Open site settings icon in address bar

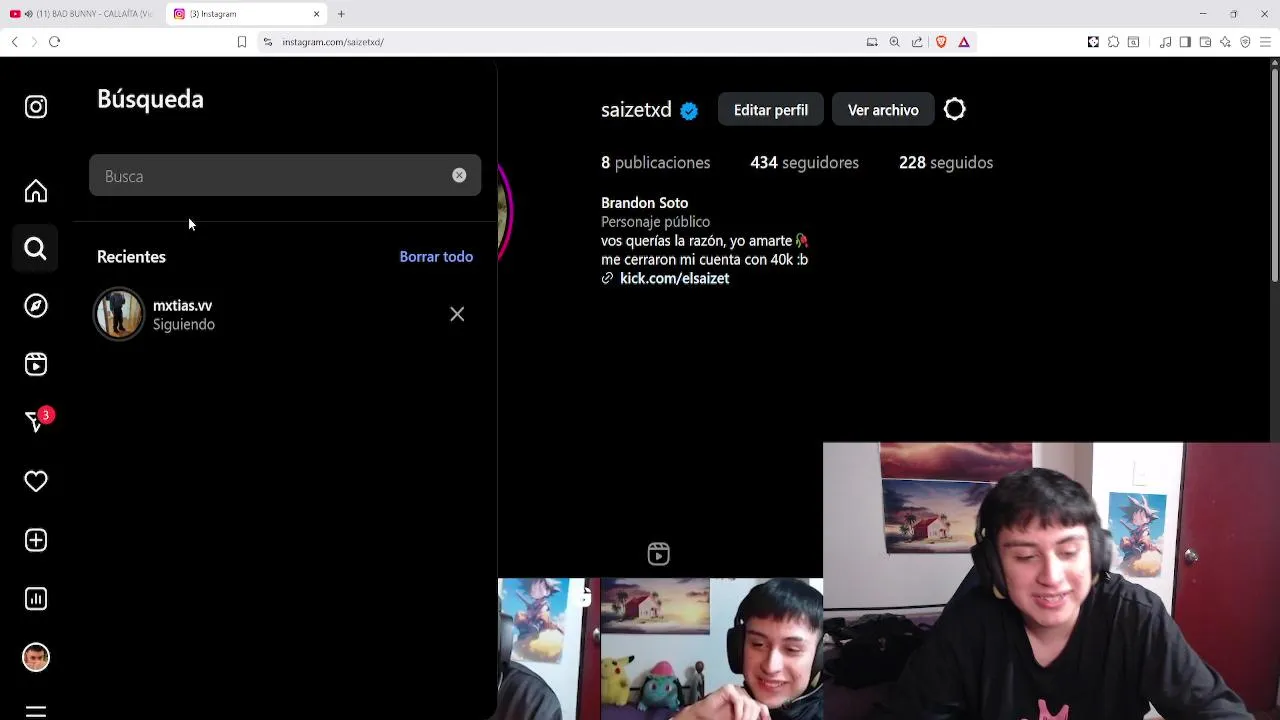268,42
